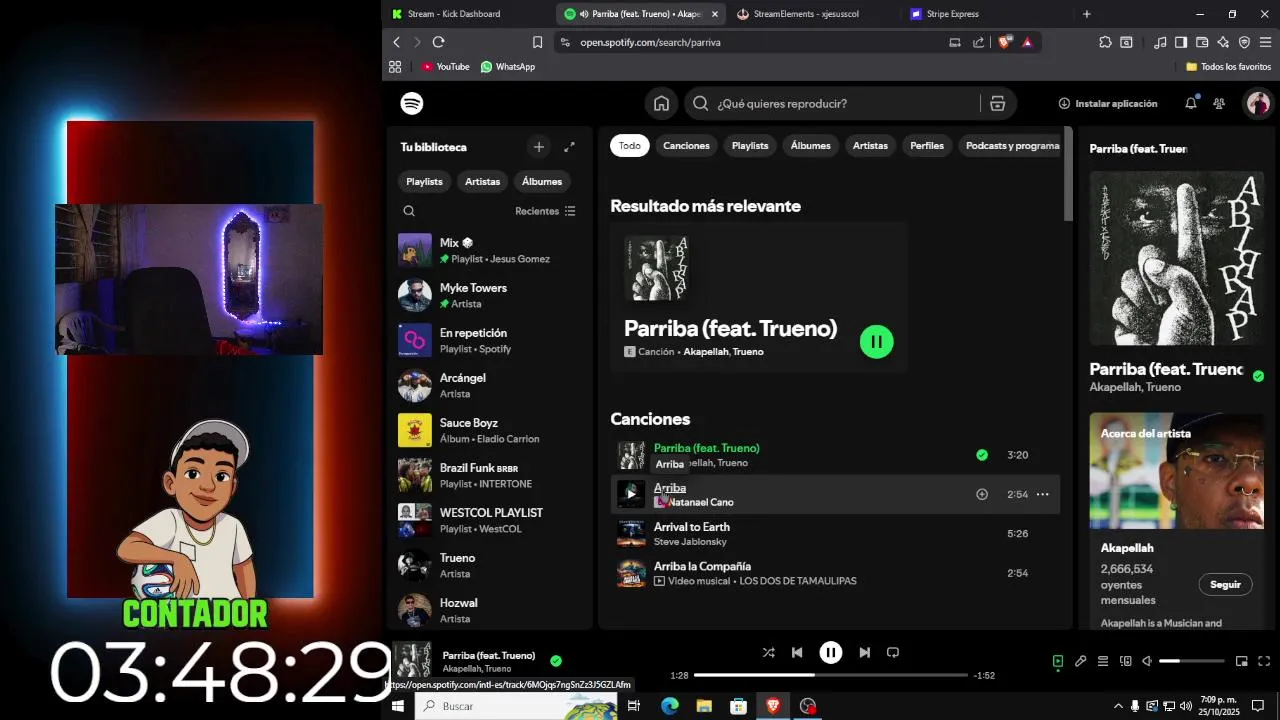The image size is (1280, 720).
Task: Click Instalar aplicación
Action: point(1108,103)
